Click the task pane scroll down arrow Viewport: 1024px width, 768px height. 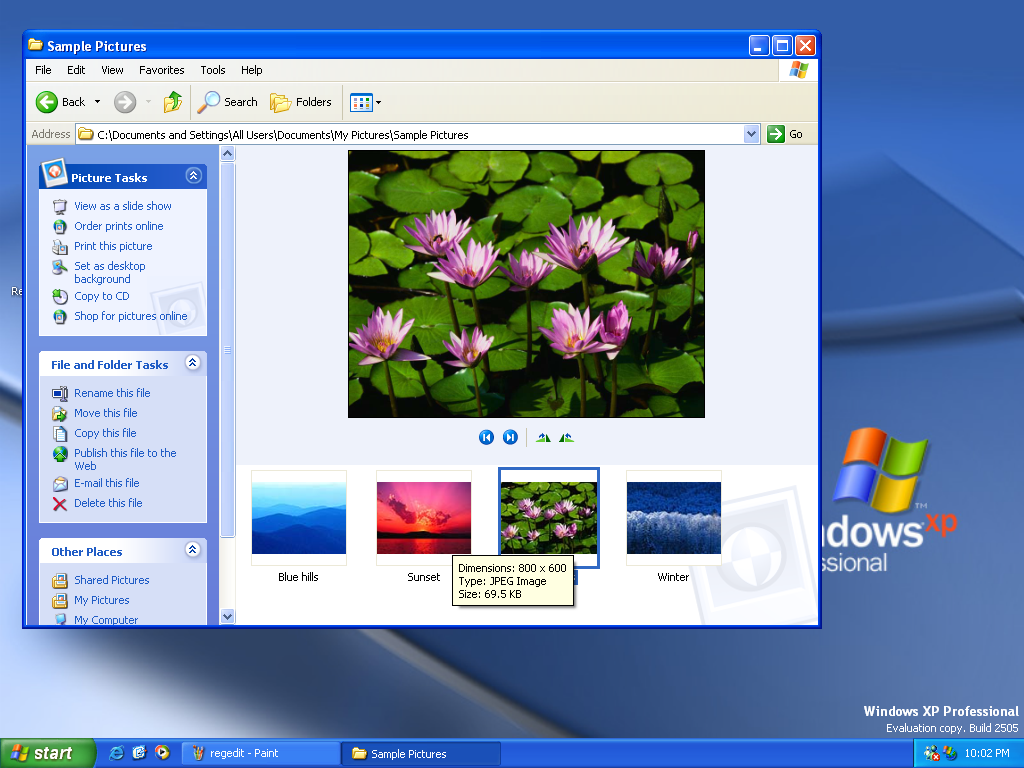click(227, 616)
